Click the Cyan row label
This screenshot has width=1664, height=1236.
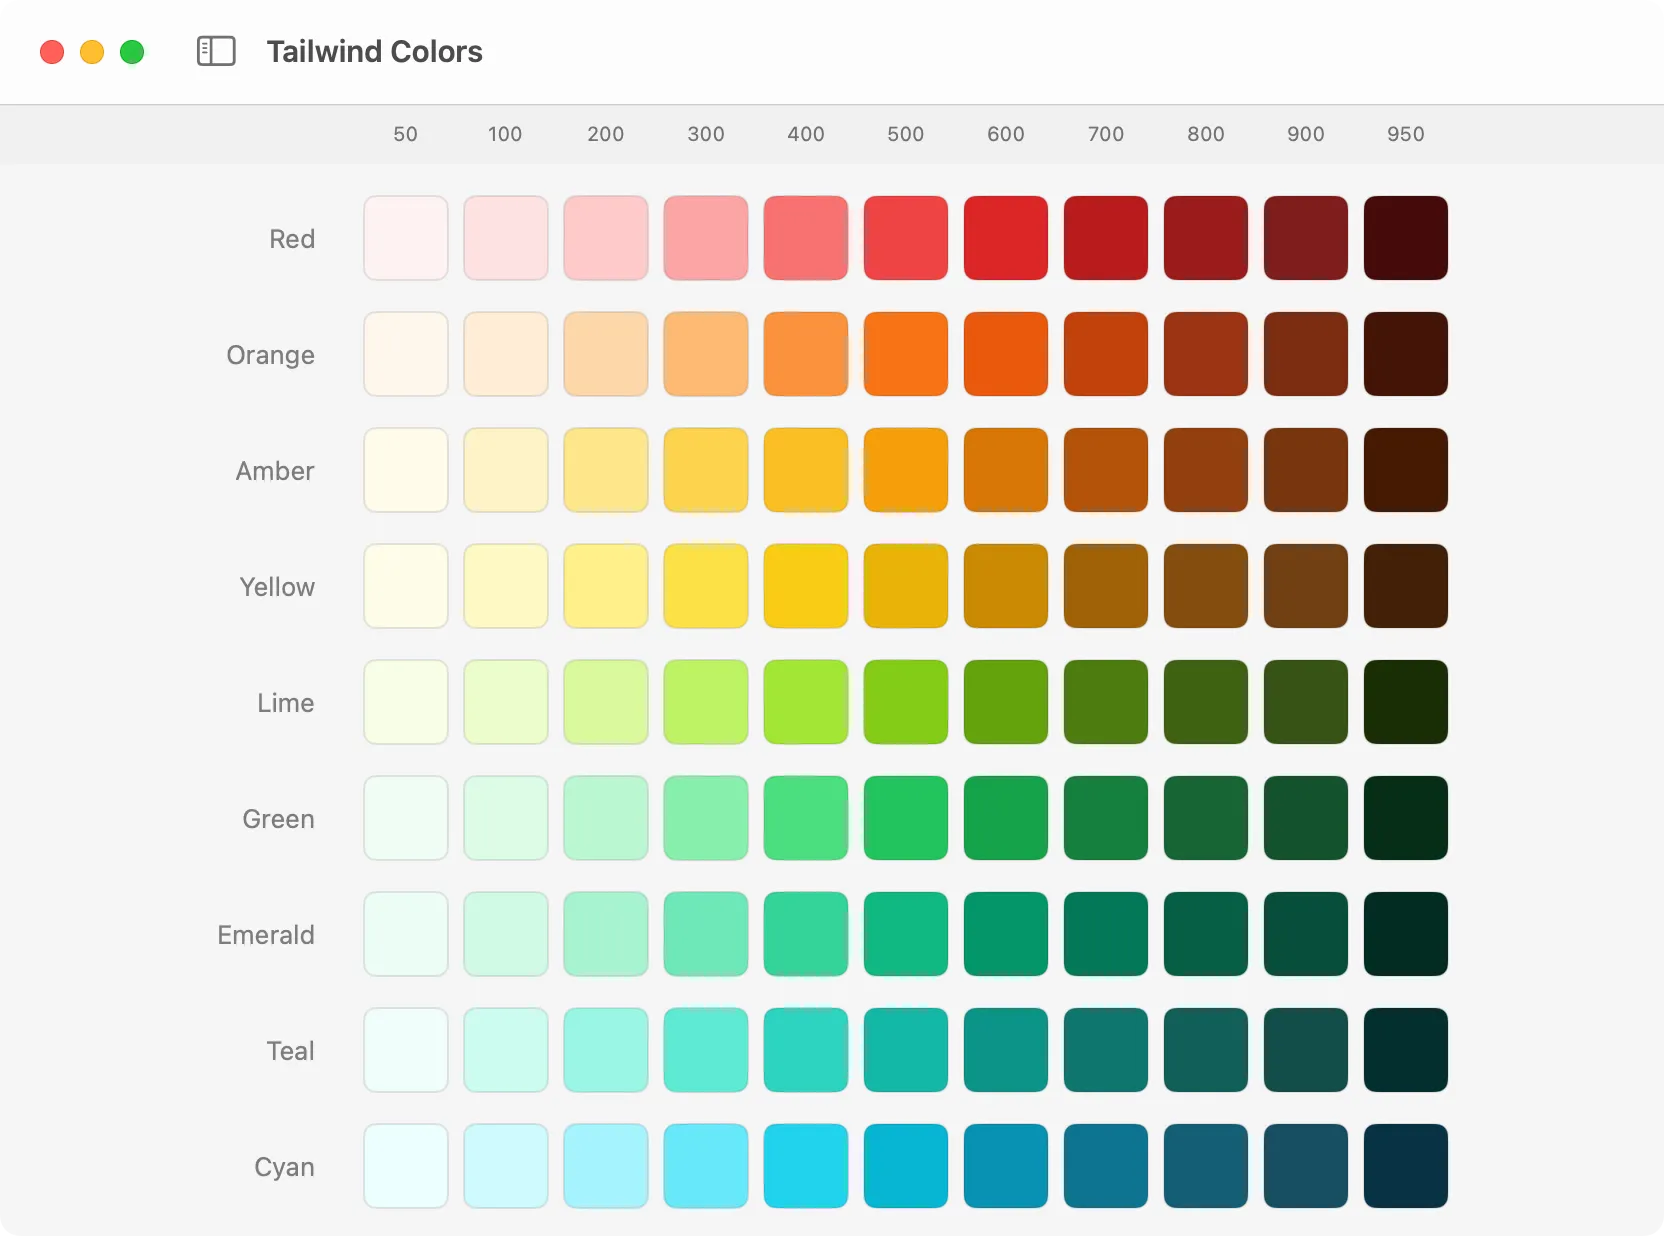coord(284,1167)
